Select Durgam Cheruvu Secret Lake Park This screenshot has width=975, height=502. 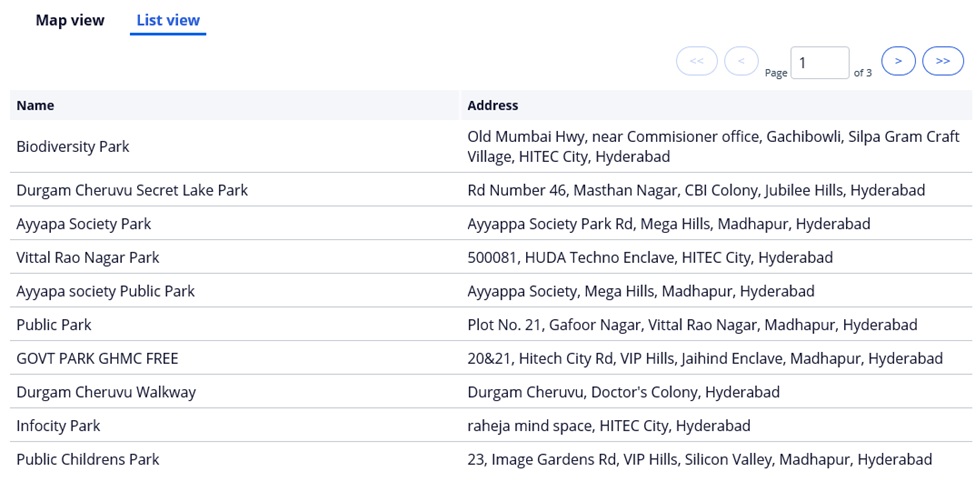point(491,190)
